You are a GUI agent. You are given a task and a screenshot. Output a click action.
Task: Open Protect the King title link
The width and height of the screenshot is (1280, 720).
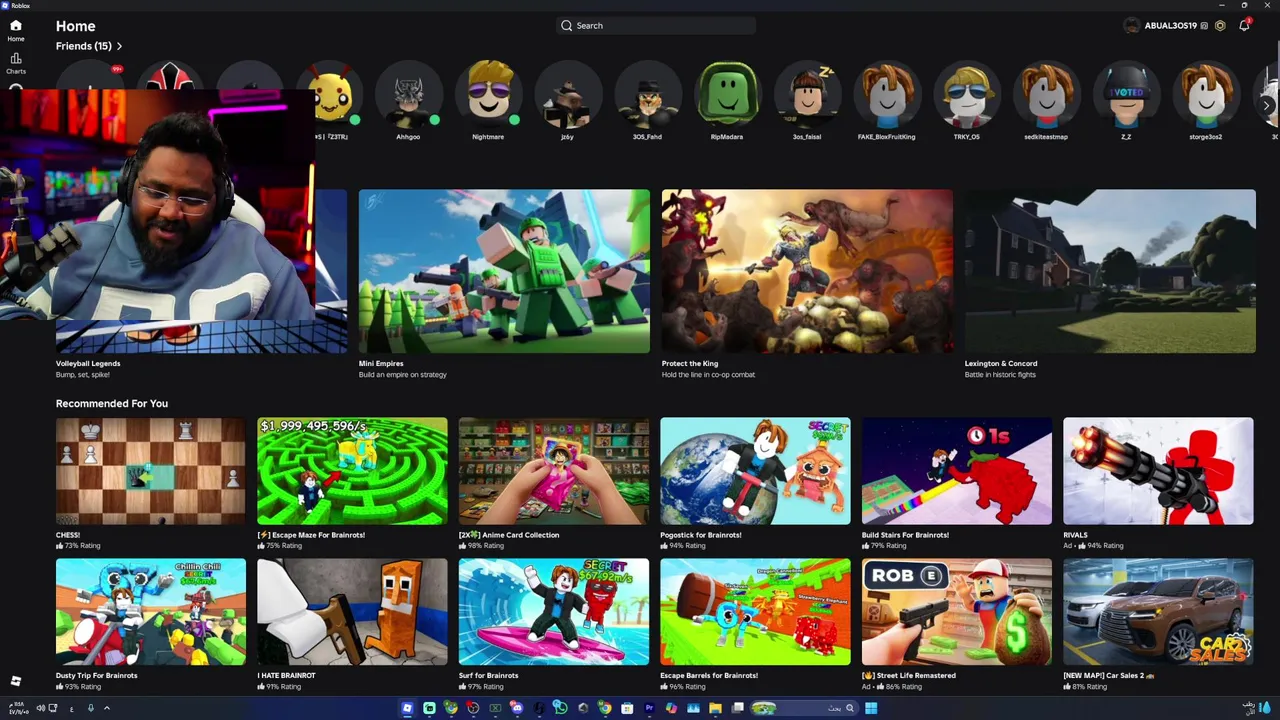click(690, 364)
